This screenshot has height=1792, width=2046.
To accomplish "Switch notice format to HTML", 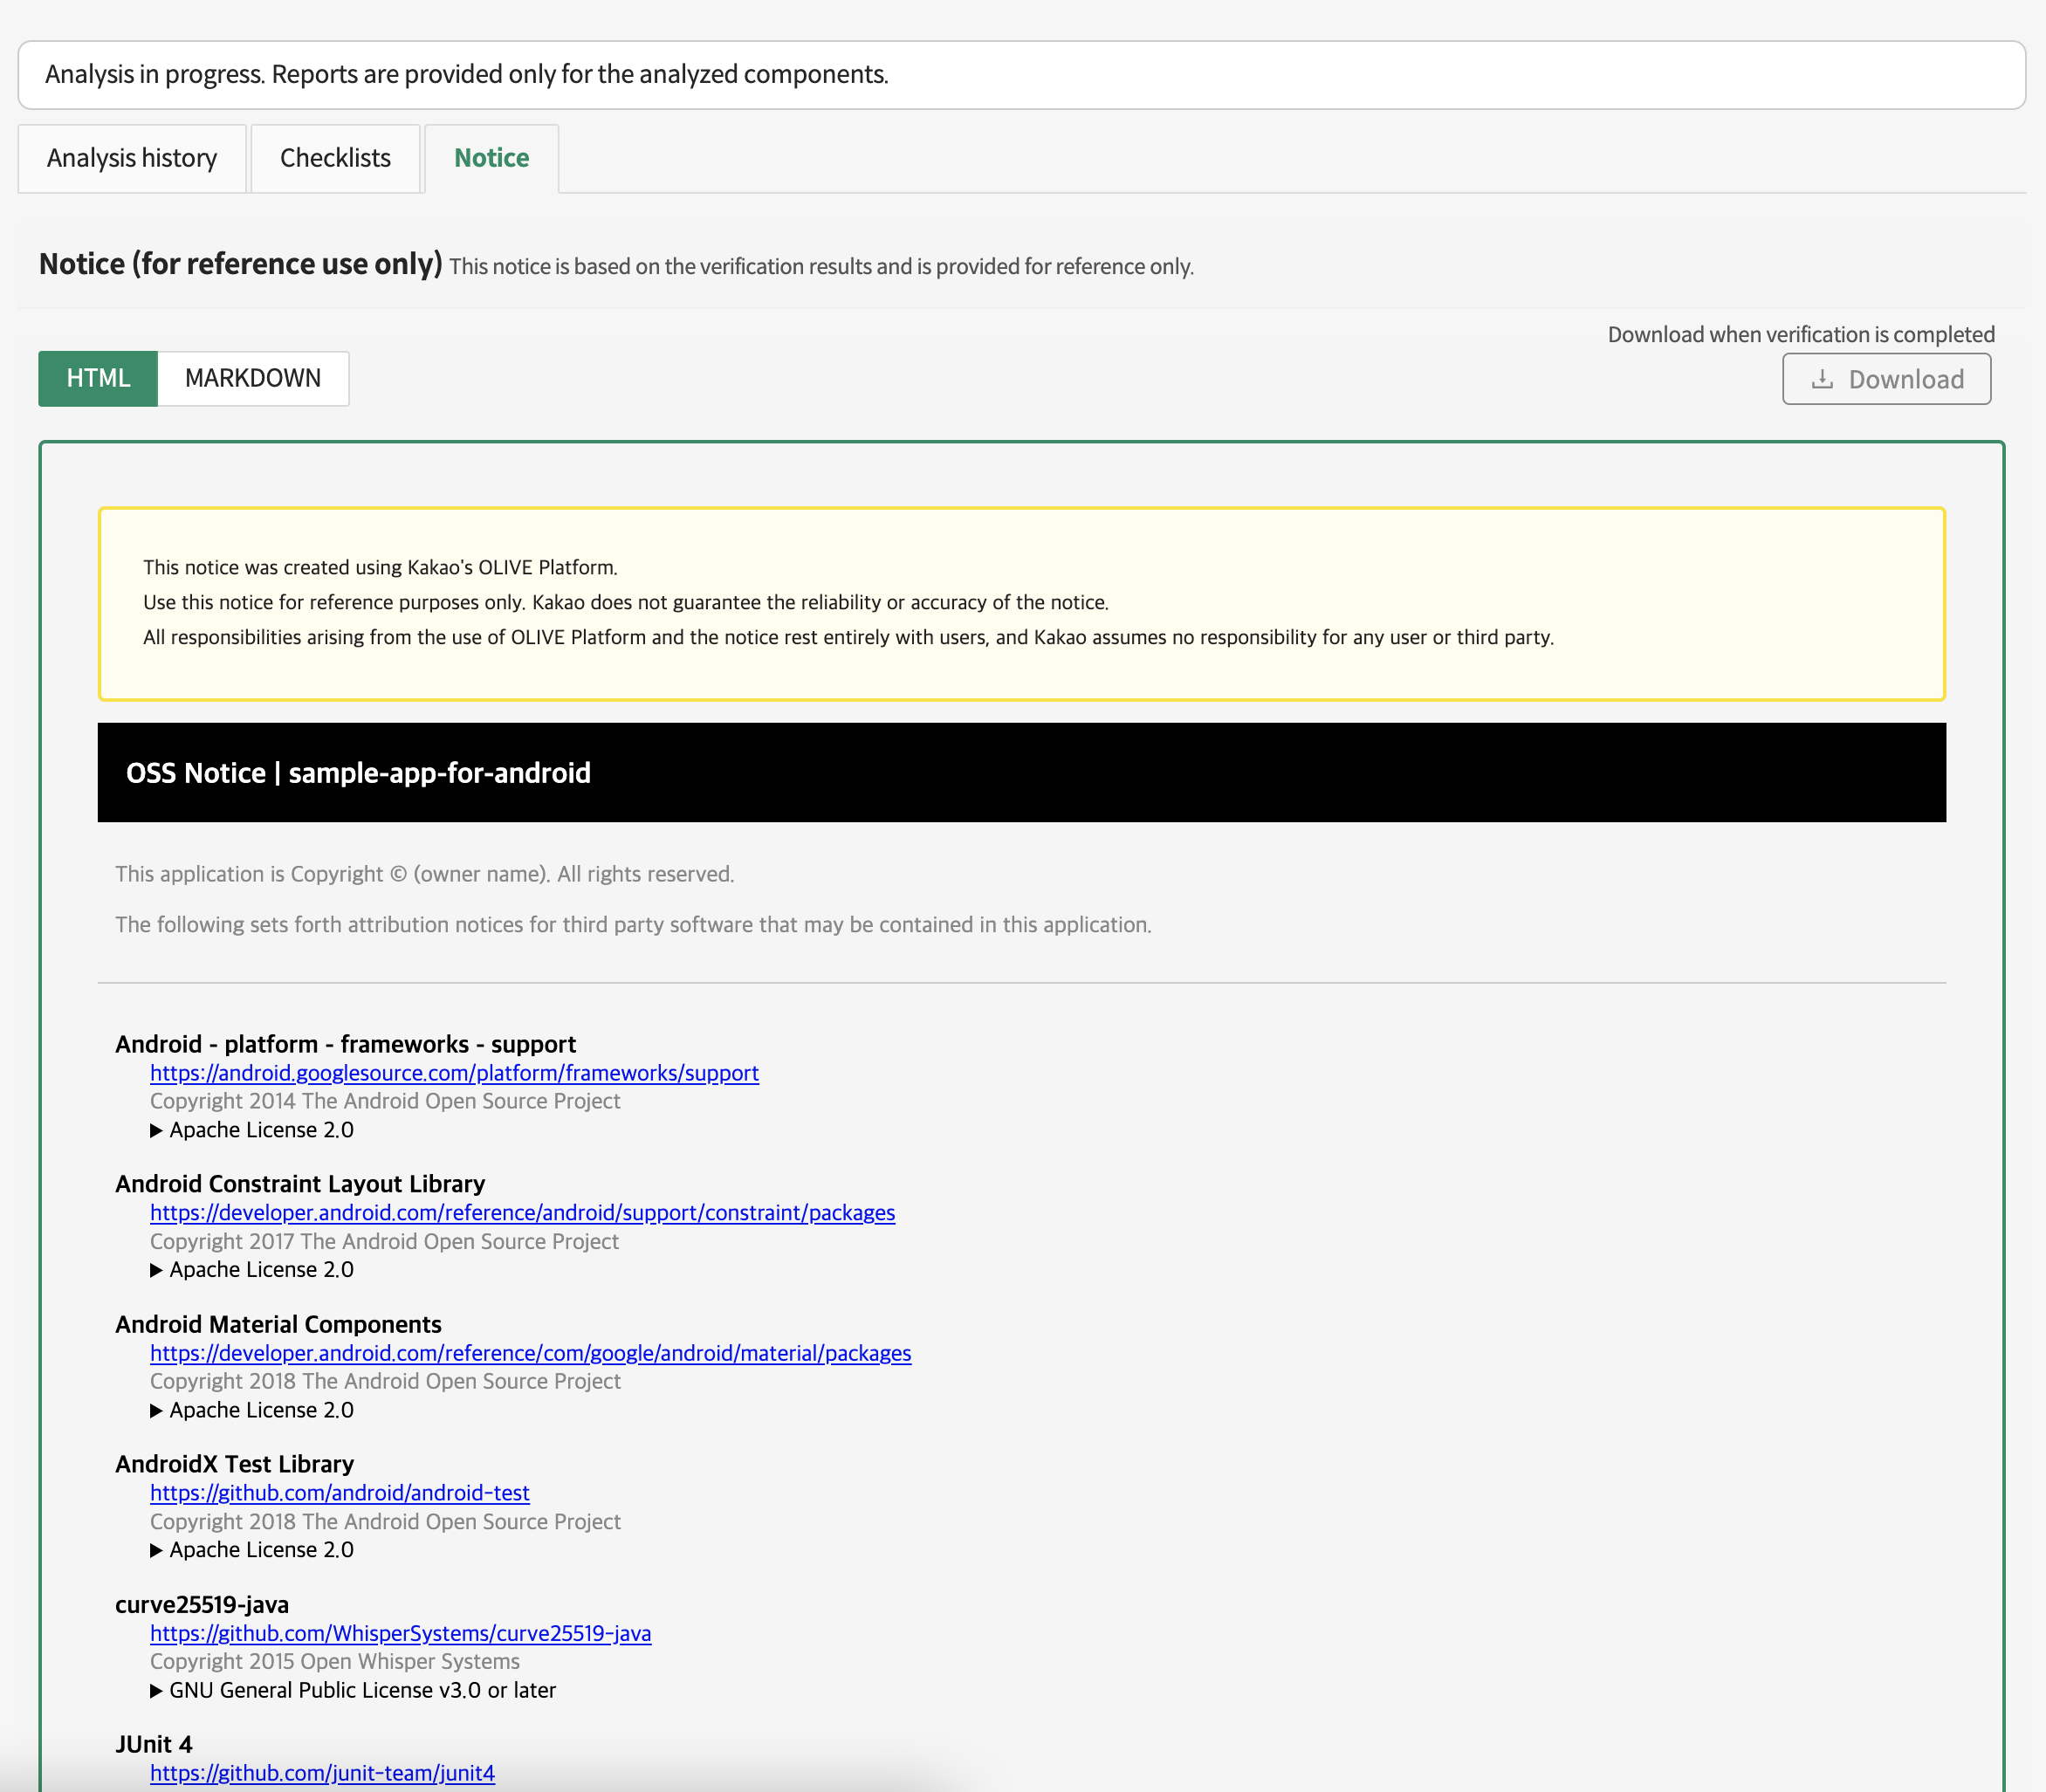I will [98, 378].
